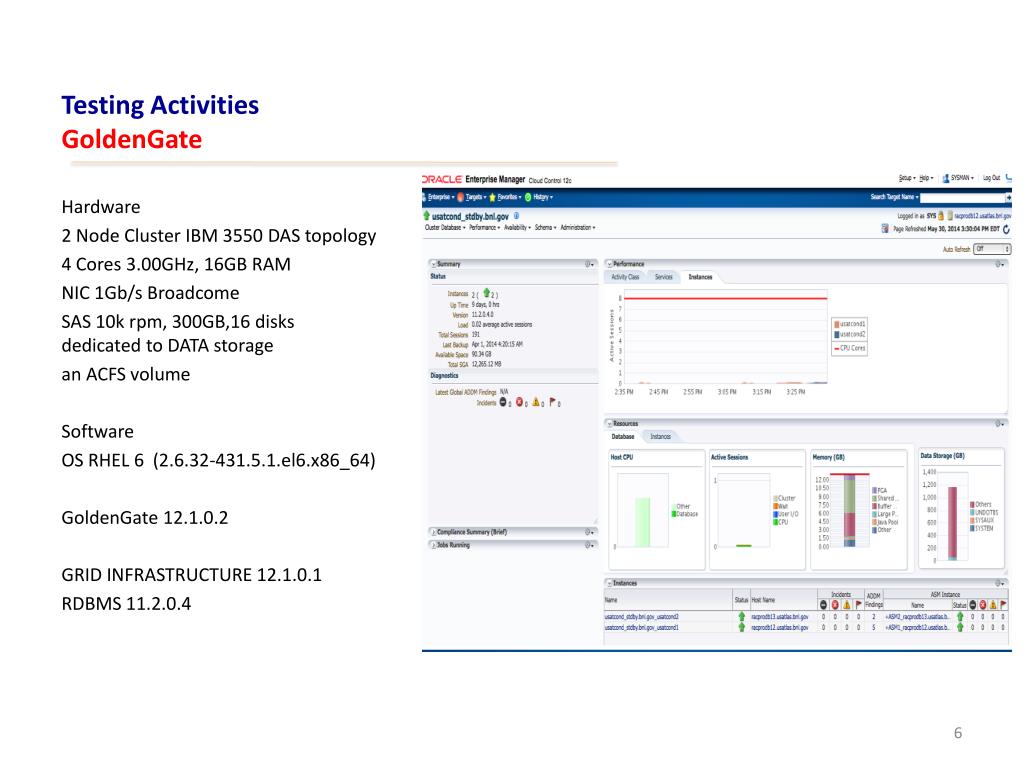Click the Summary panel gear icon
1024x768 pixels.
(x=589, y=264)
